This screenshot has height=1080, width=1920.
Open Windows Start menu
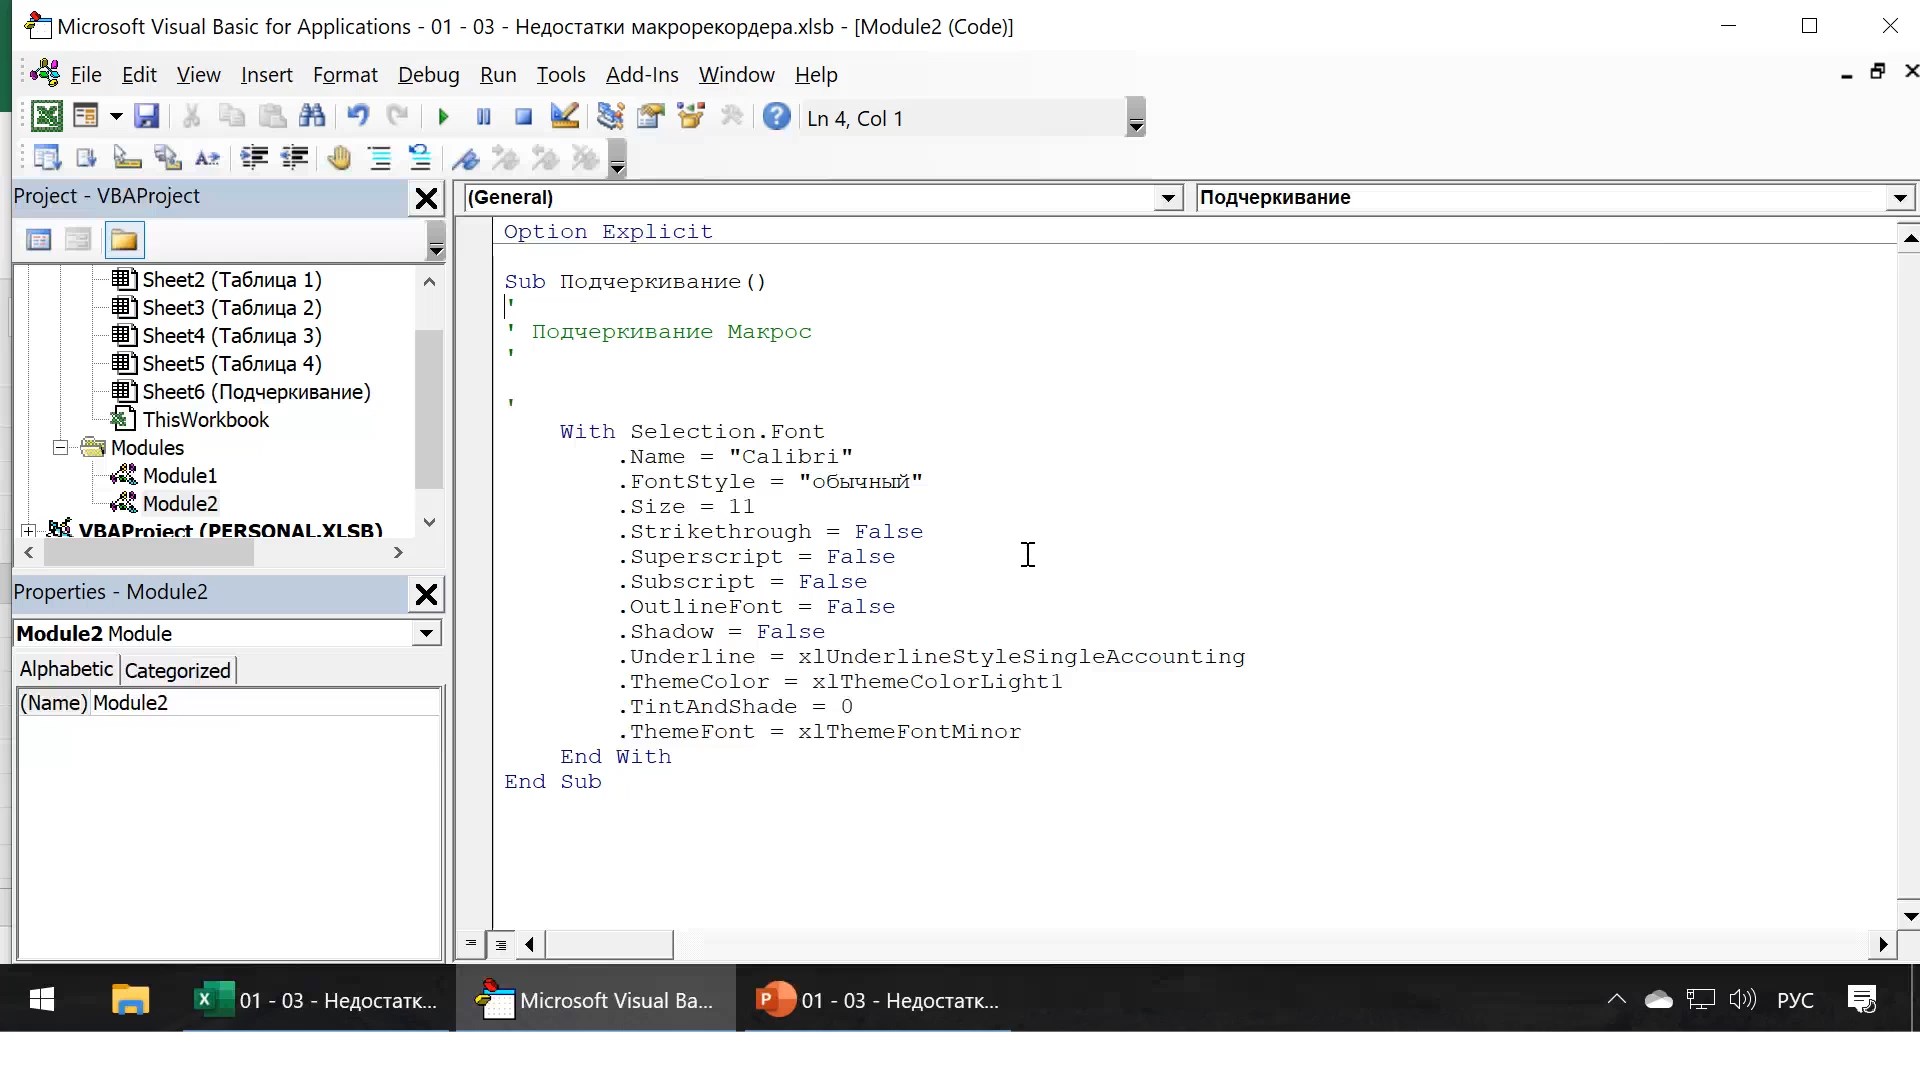[42, 1000]
